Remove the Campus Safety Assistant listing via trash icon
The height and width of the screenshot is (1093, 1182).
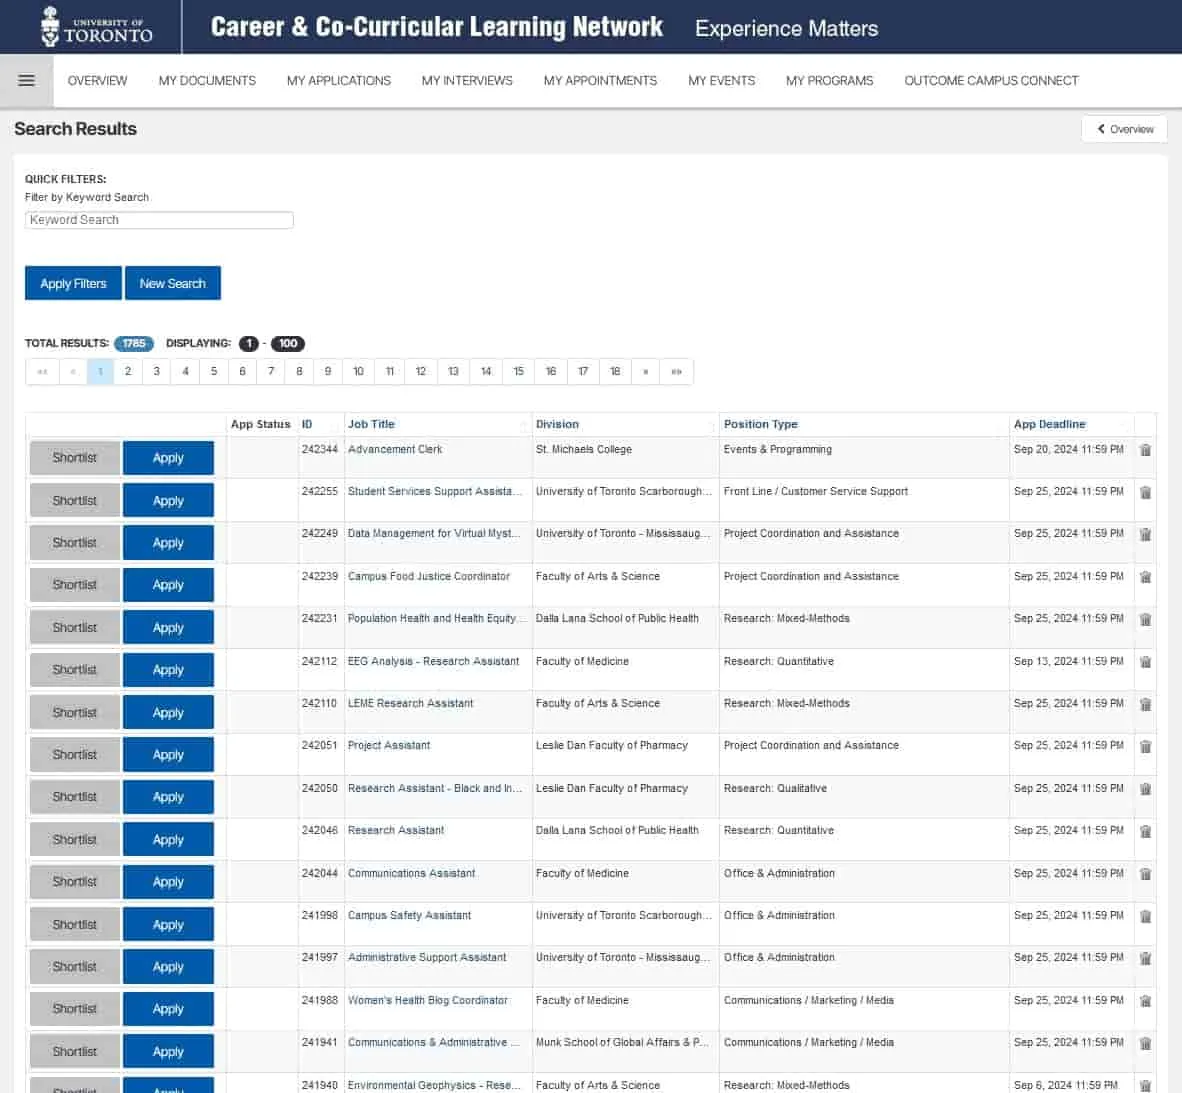[x=1145, y=916]
